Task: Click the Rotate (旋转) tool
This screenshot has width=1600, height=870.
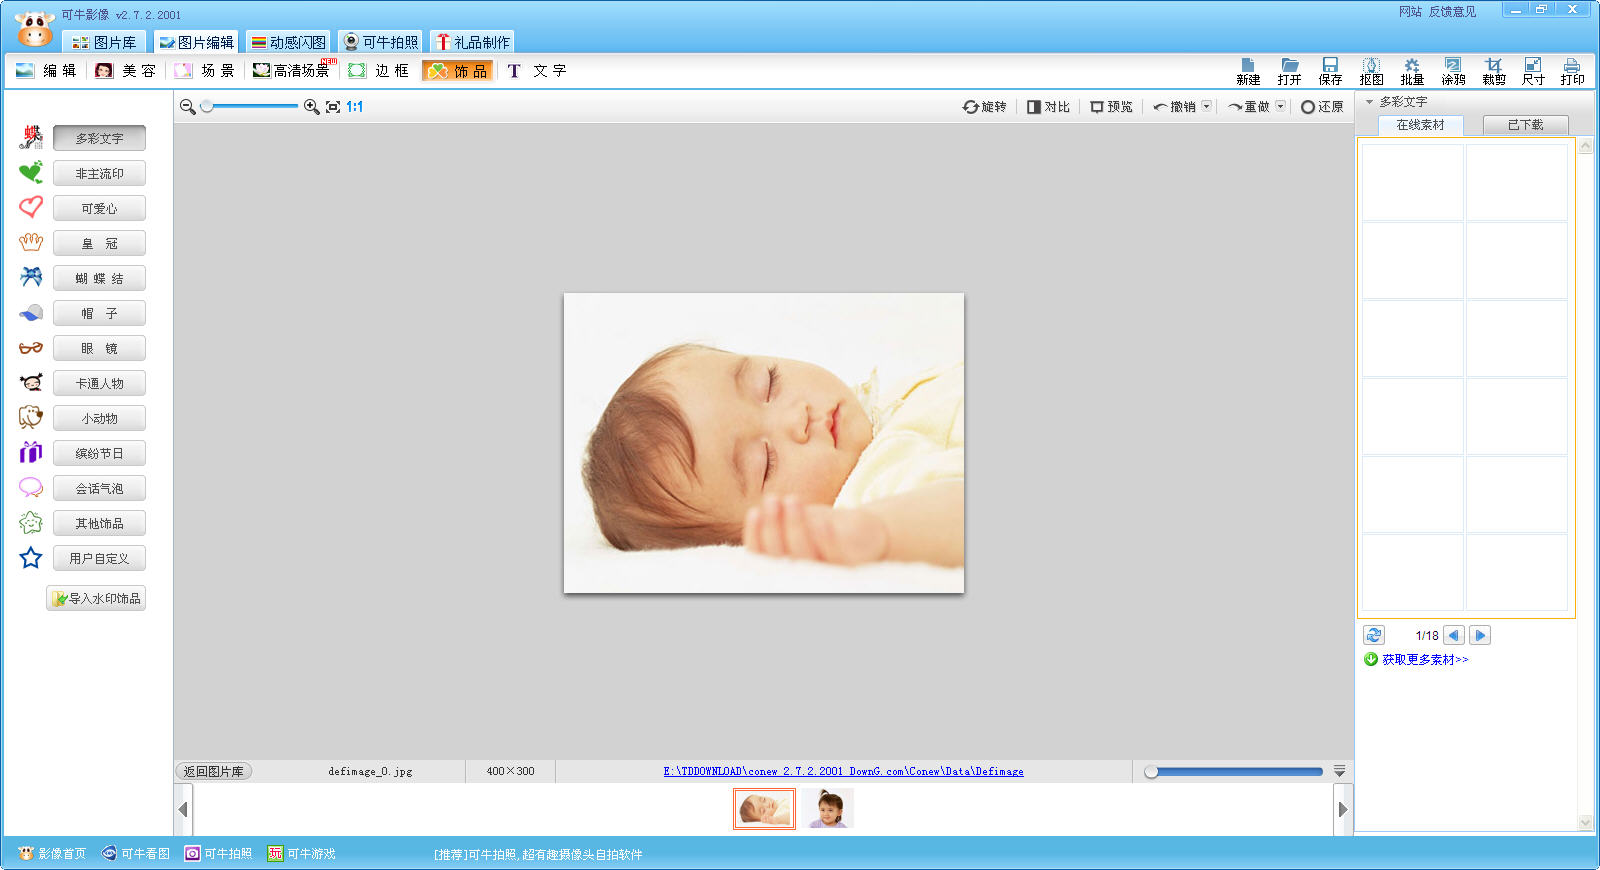Action: (x=984, y=107)
